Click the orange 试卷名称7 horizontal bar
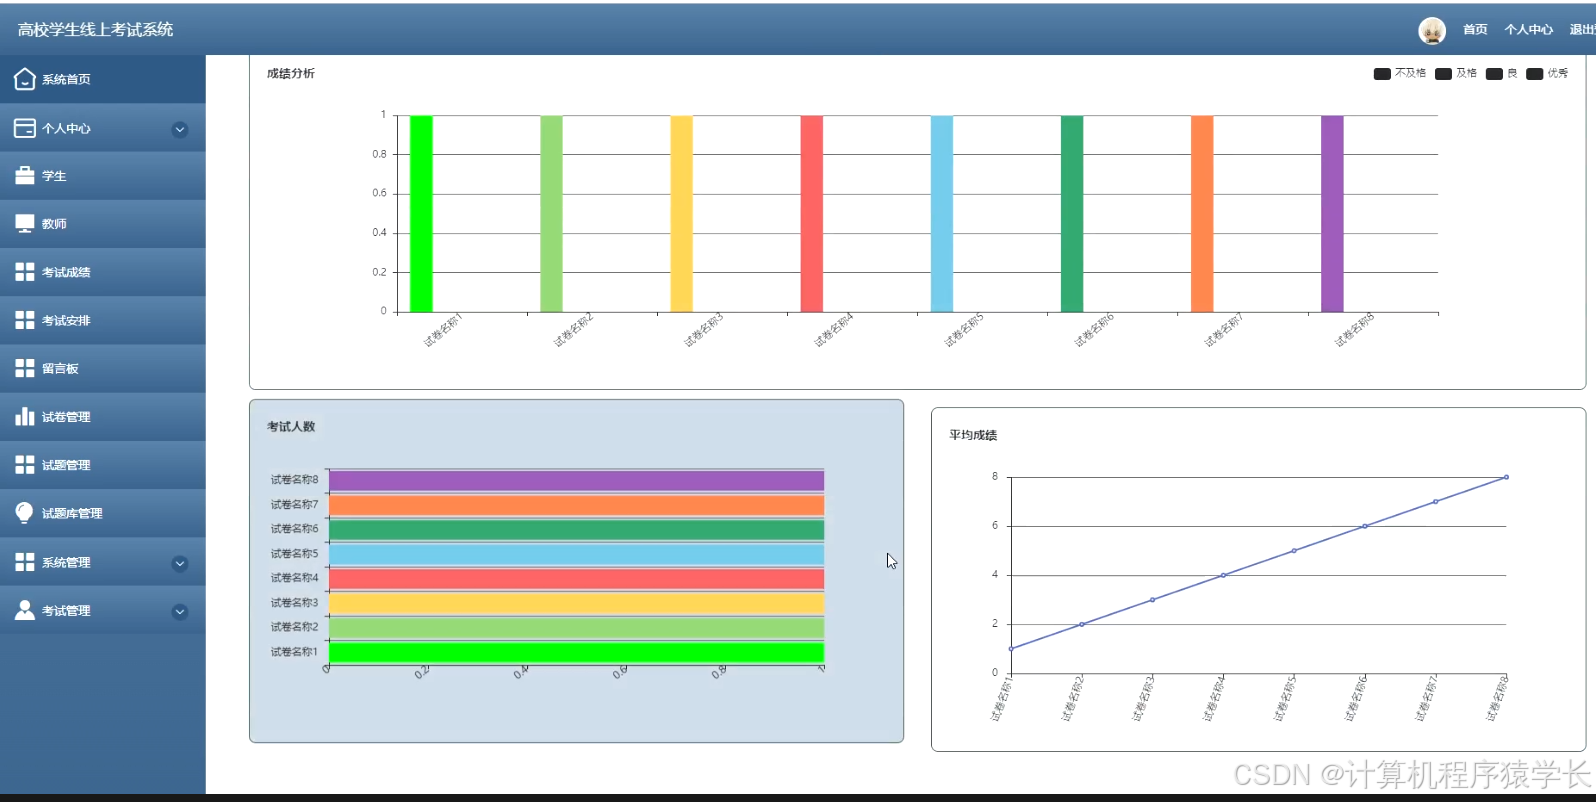The height and width of the screenshot is (802, 1596). pyautogui.click(x=576, y=505)
